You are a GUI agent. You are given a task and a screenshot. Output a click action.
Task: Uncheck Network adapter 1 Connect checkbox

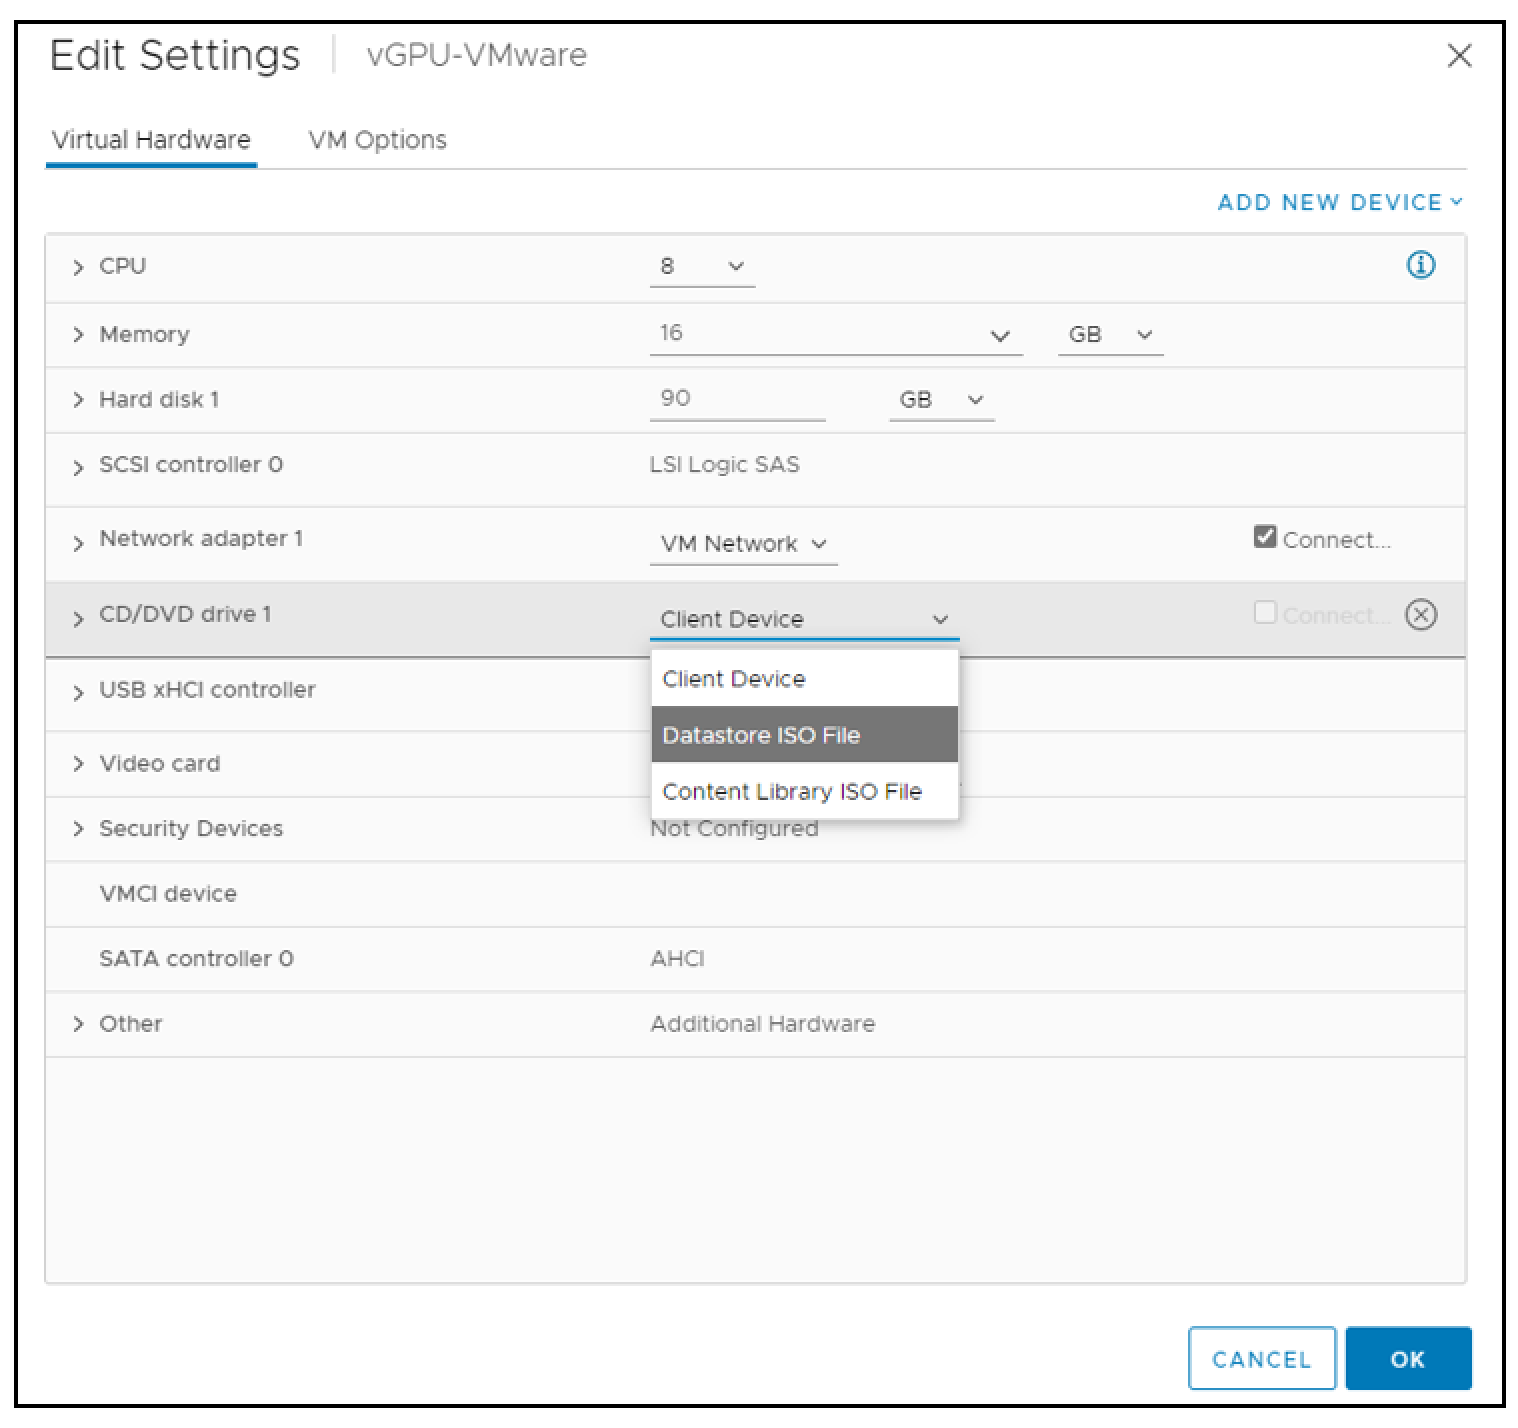[1264, 536]
